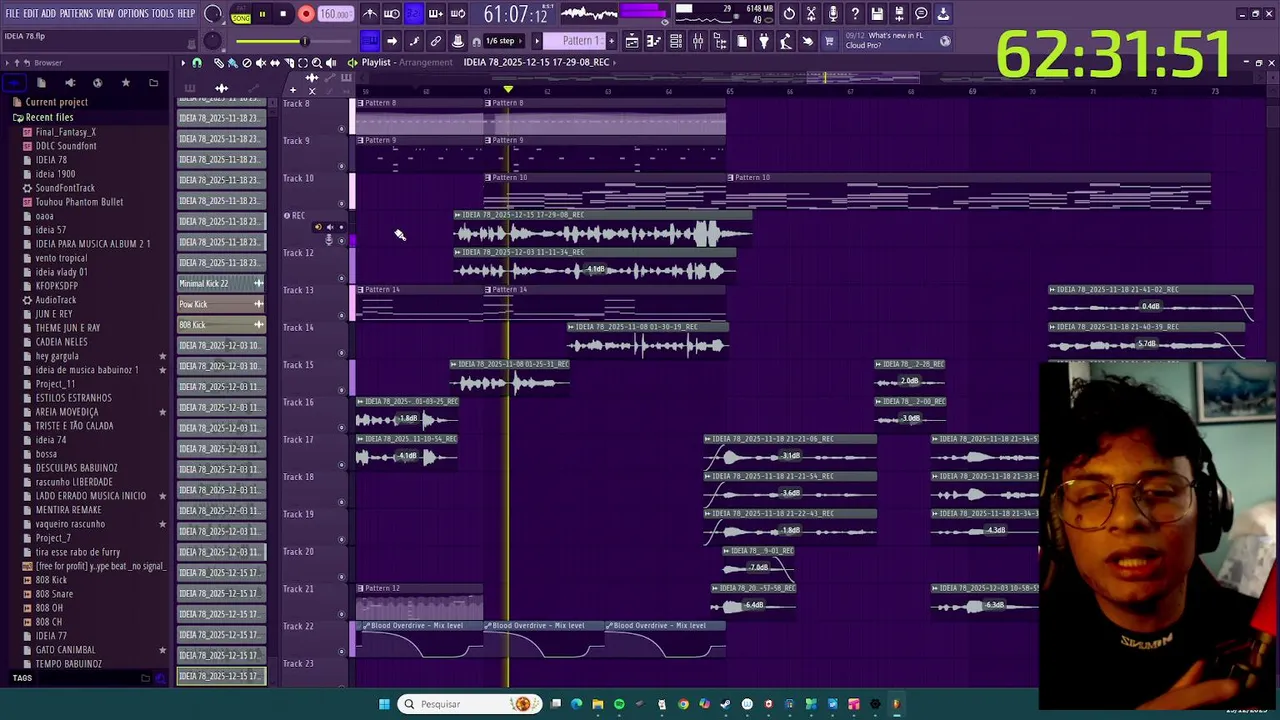Toggle overdub recording mode
Image resolution: width=1280 pixels, height=720 pixels.
(x=436, y=14)
